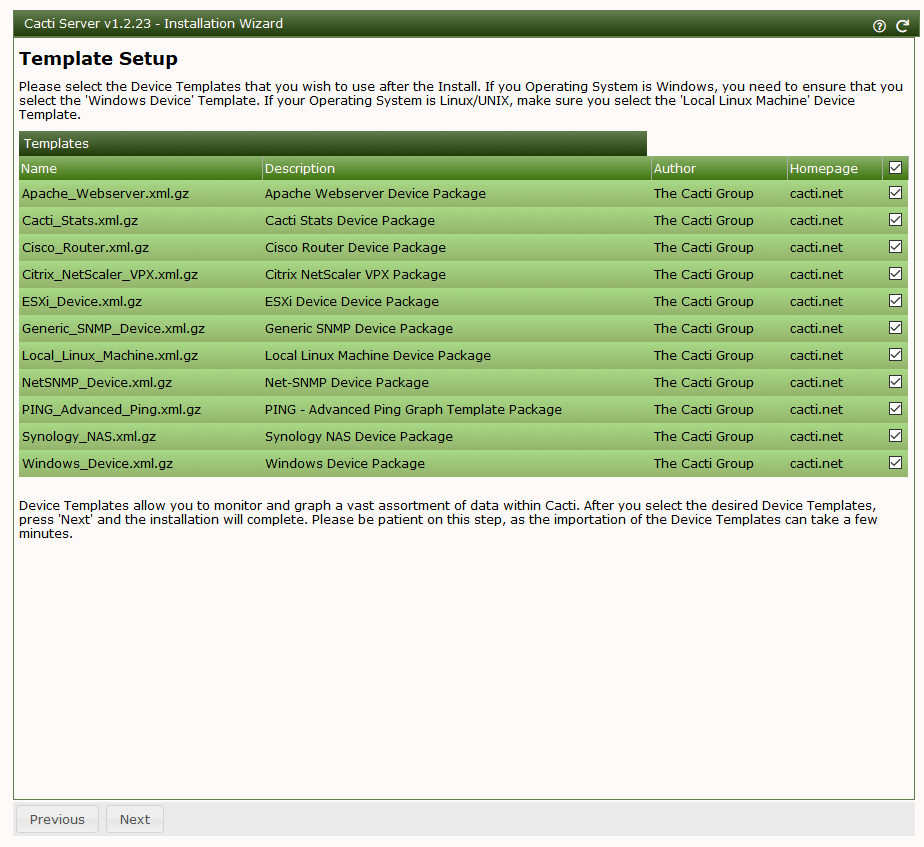Click 'ESXi Device Device Package' description
The width and height of the screenshot is (924, 847).
coord(352,302)
